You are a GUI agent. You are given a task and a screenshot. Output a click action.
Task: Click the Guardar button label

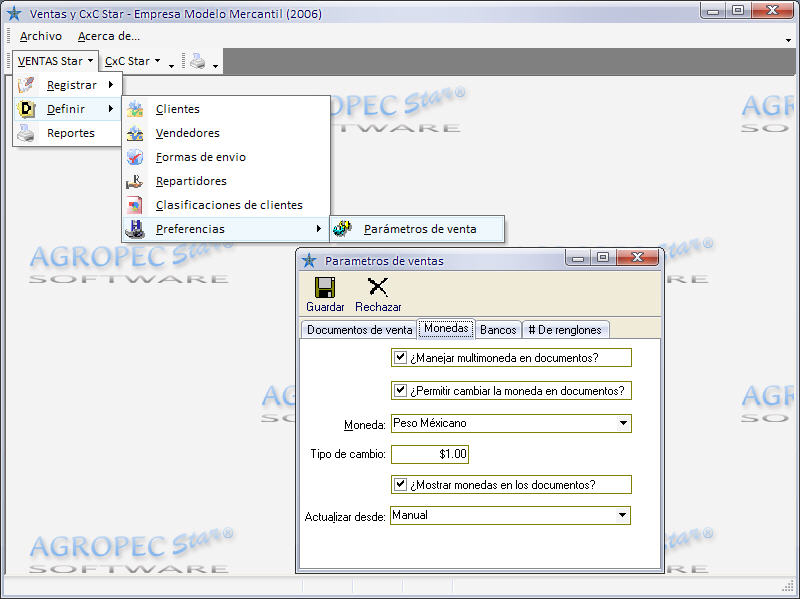click(325, 307)
